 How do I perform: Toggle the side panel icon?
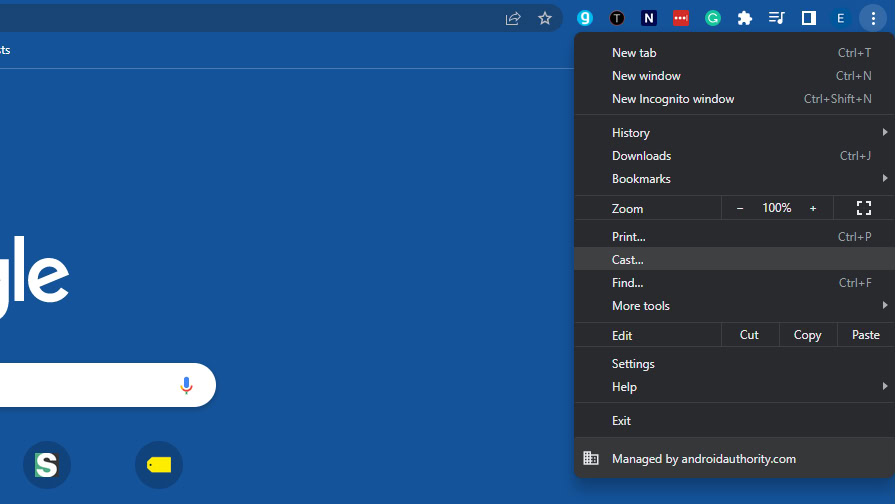click(x=809, y=18)
